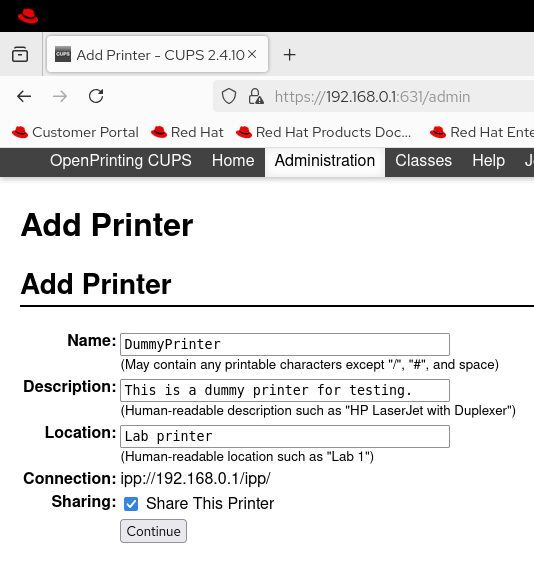The image size is (534, 564).
Task: Reload the current page
Action: point(96,96)
